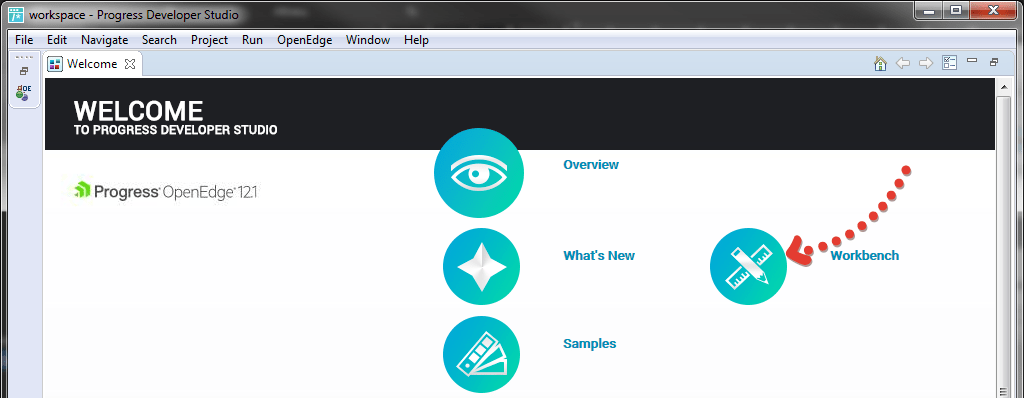Open the Window menu
The image size is (1024, 398).
368,40
